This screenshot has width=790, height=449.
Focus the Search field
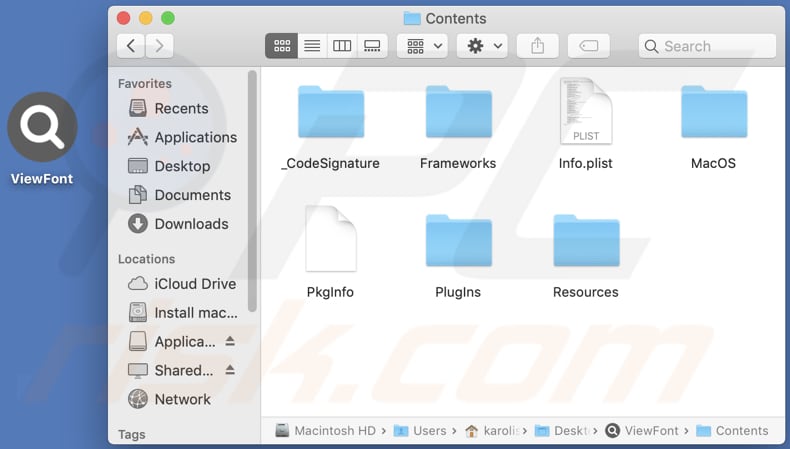(x=707, y=46)
